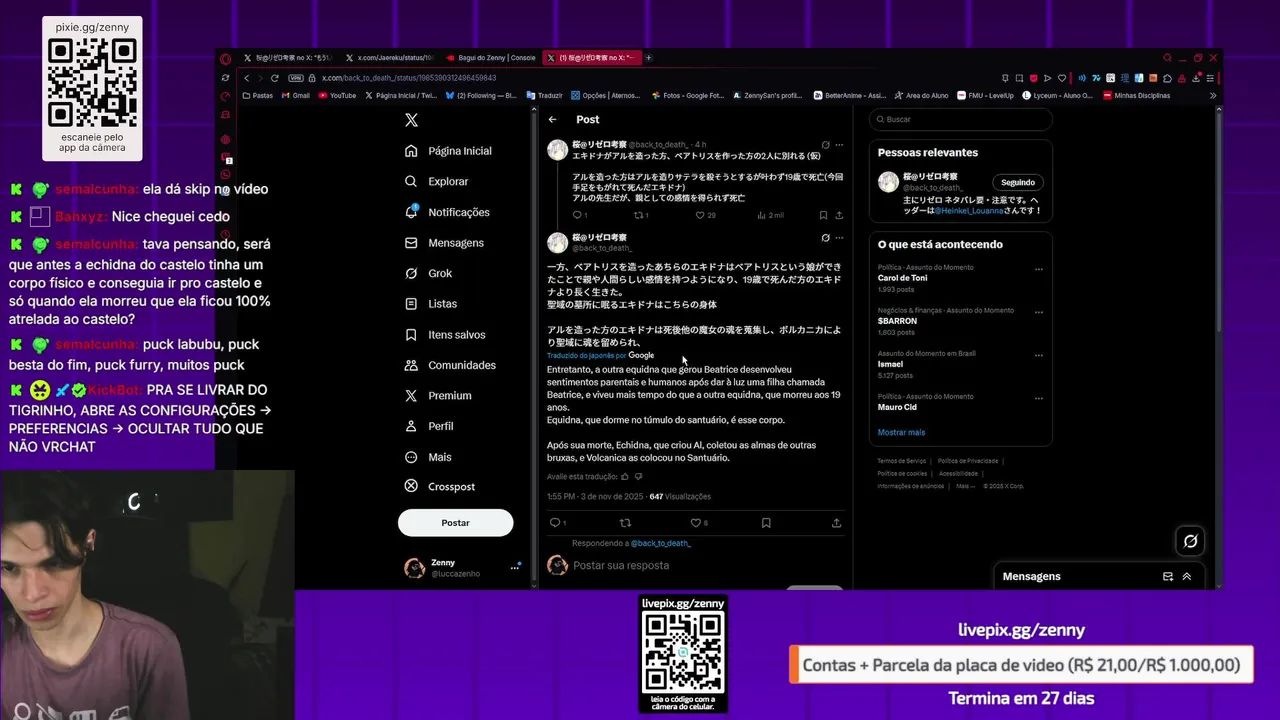Share the first post in thread
Screen dimensions: 1280x720
click(839, 215)
